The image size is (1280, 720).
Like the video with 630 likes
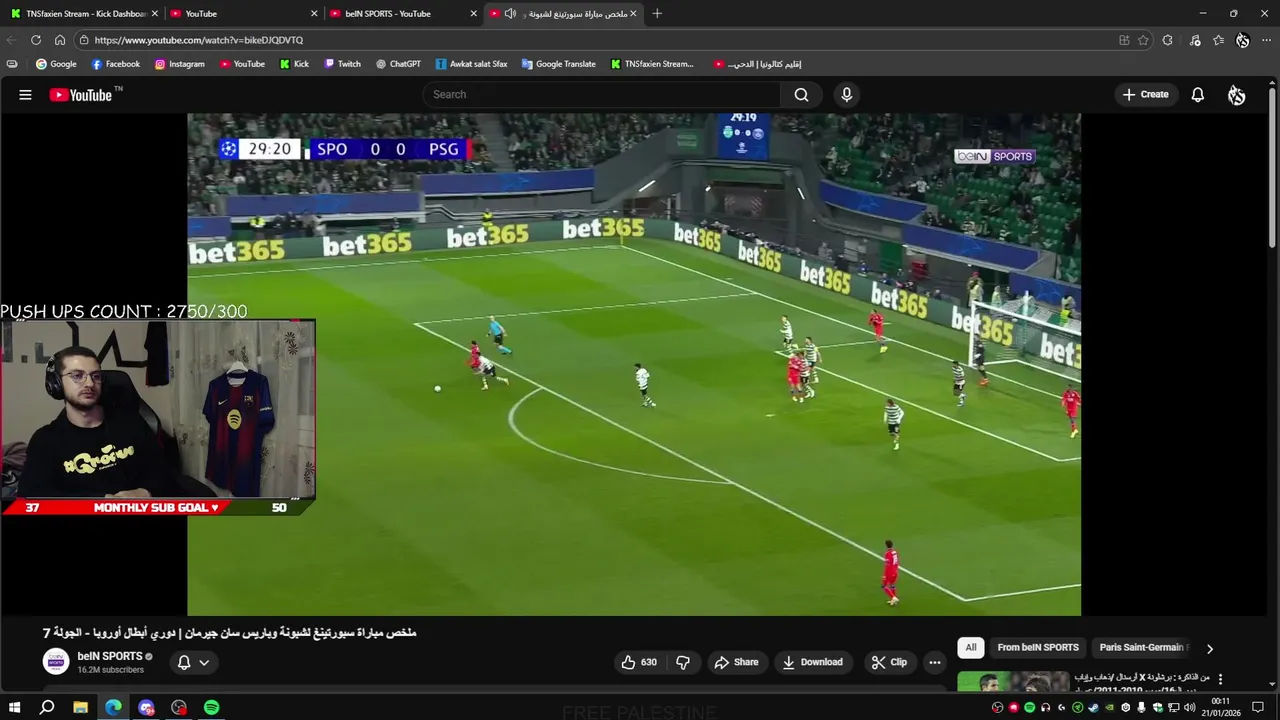coord(639,662)
